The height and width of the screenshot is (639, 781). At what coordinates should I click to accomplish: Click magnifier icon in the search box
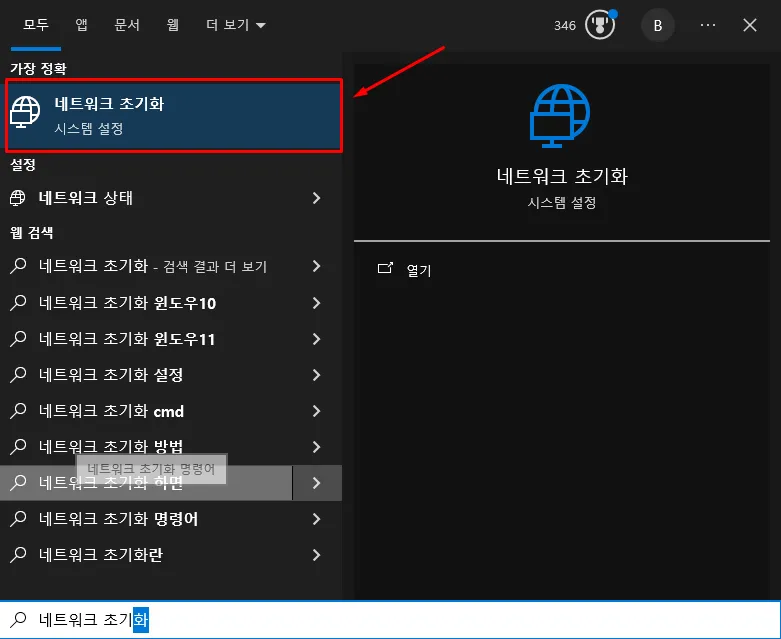click(x=18, y=619)
